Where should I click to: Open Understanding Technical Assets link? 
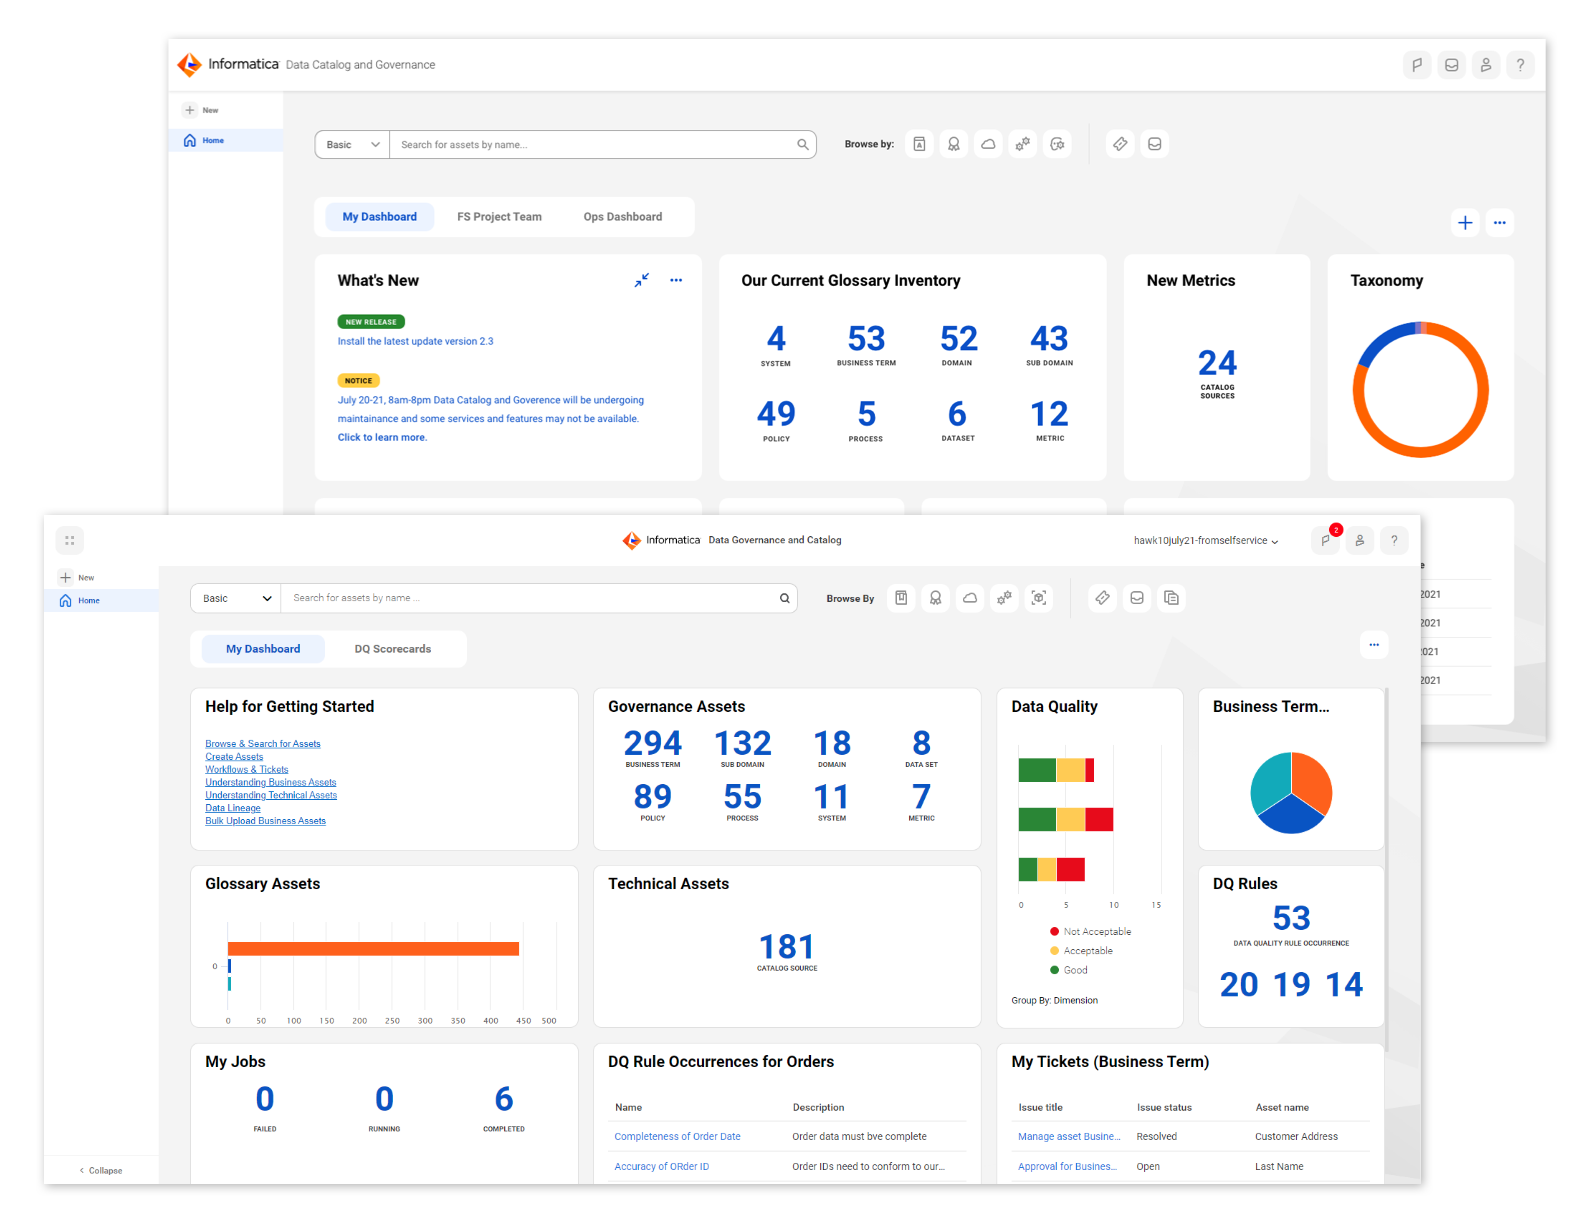pos(271,795)
